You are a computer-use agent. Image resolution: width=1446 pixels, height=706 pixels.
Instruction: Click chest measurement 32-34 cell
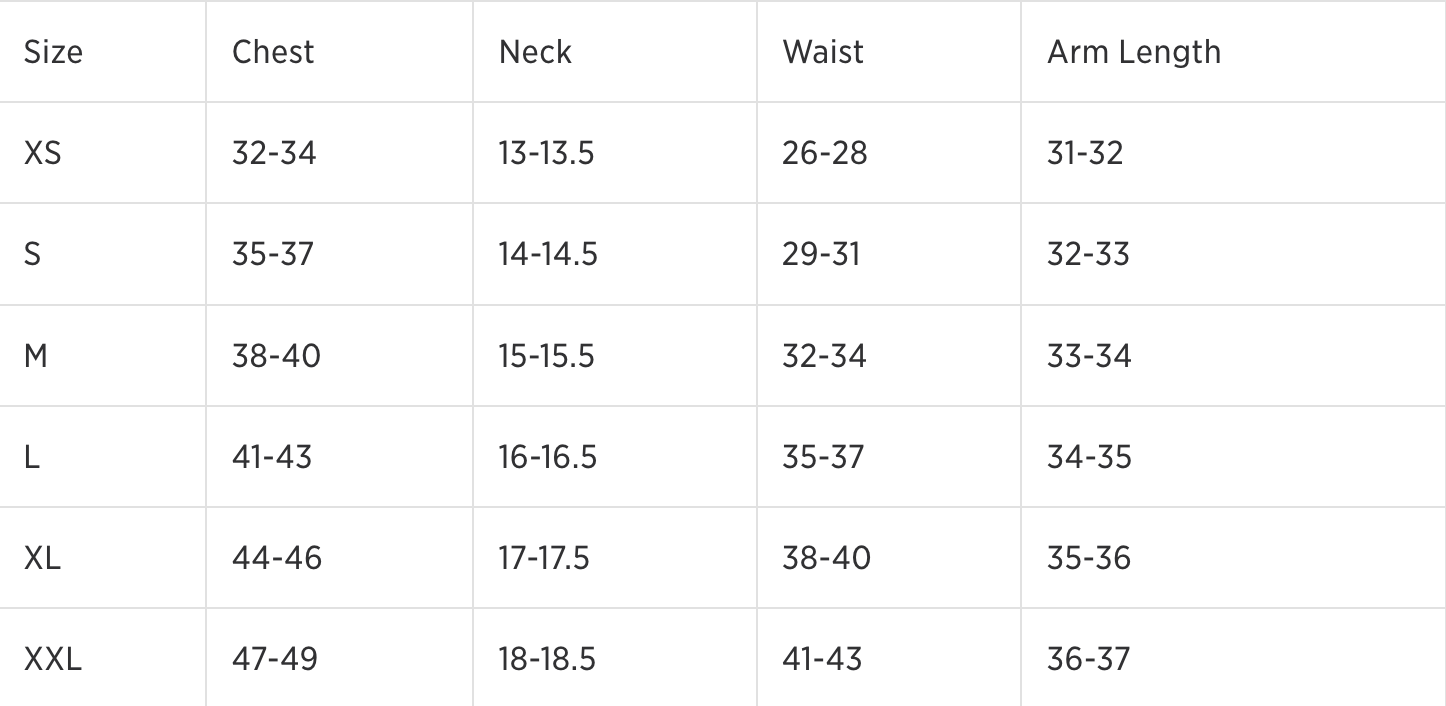click(274, 153)
